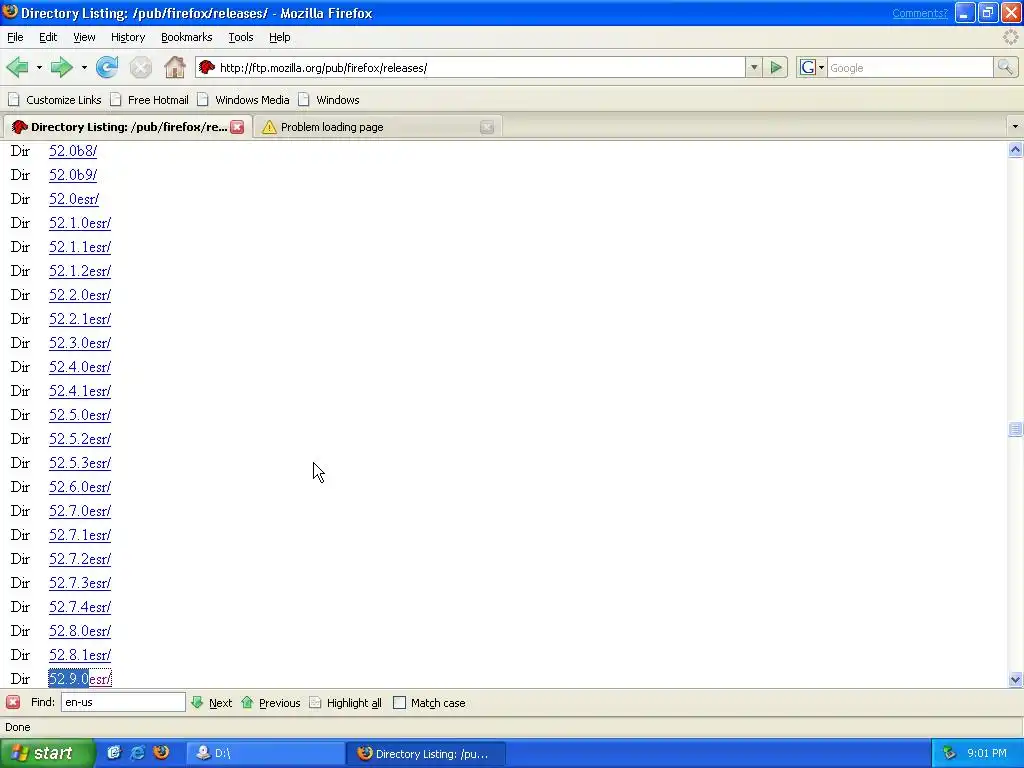
Task: Click the Stop loading button
Action: pyautogui.click(x=140, y=67)
